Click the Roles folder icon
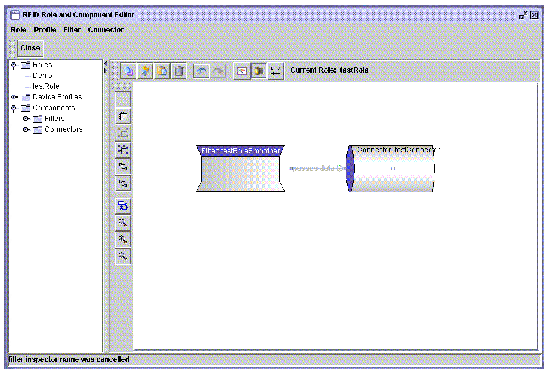Image resolution: width=549 pixels, height=374 pixels. [26, 65]
